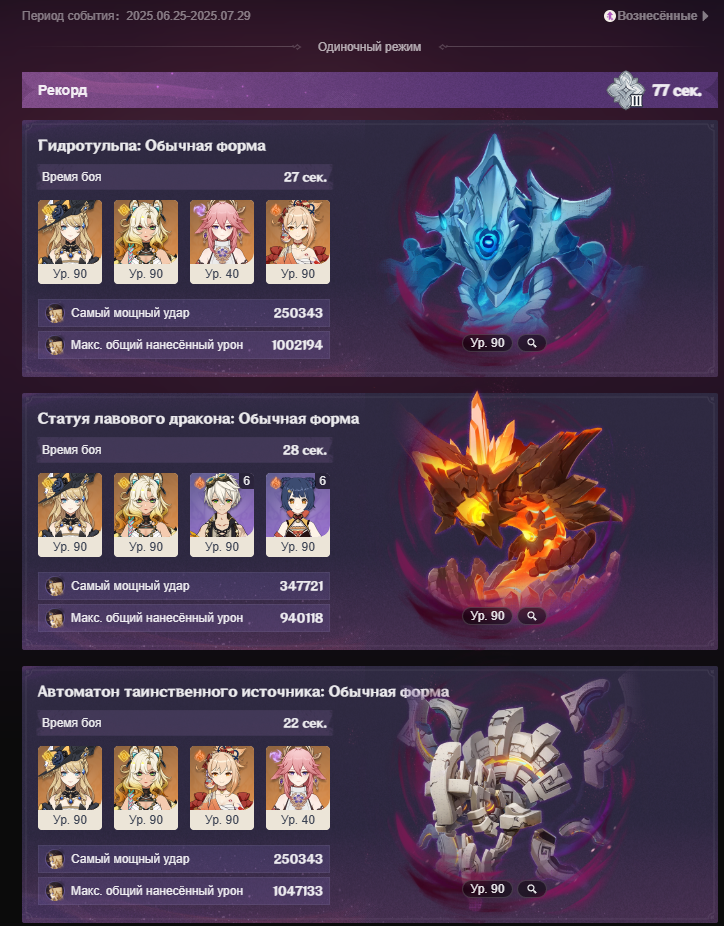Click the Вознесённые difficulty icon
This screenshot has height=926, width=724.
tap(609, 16)
